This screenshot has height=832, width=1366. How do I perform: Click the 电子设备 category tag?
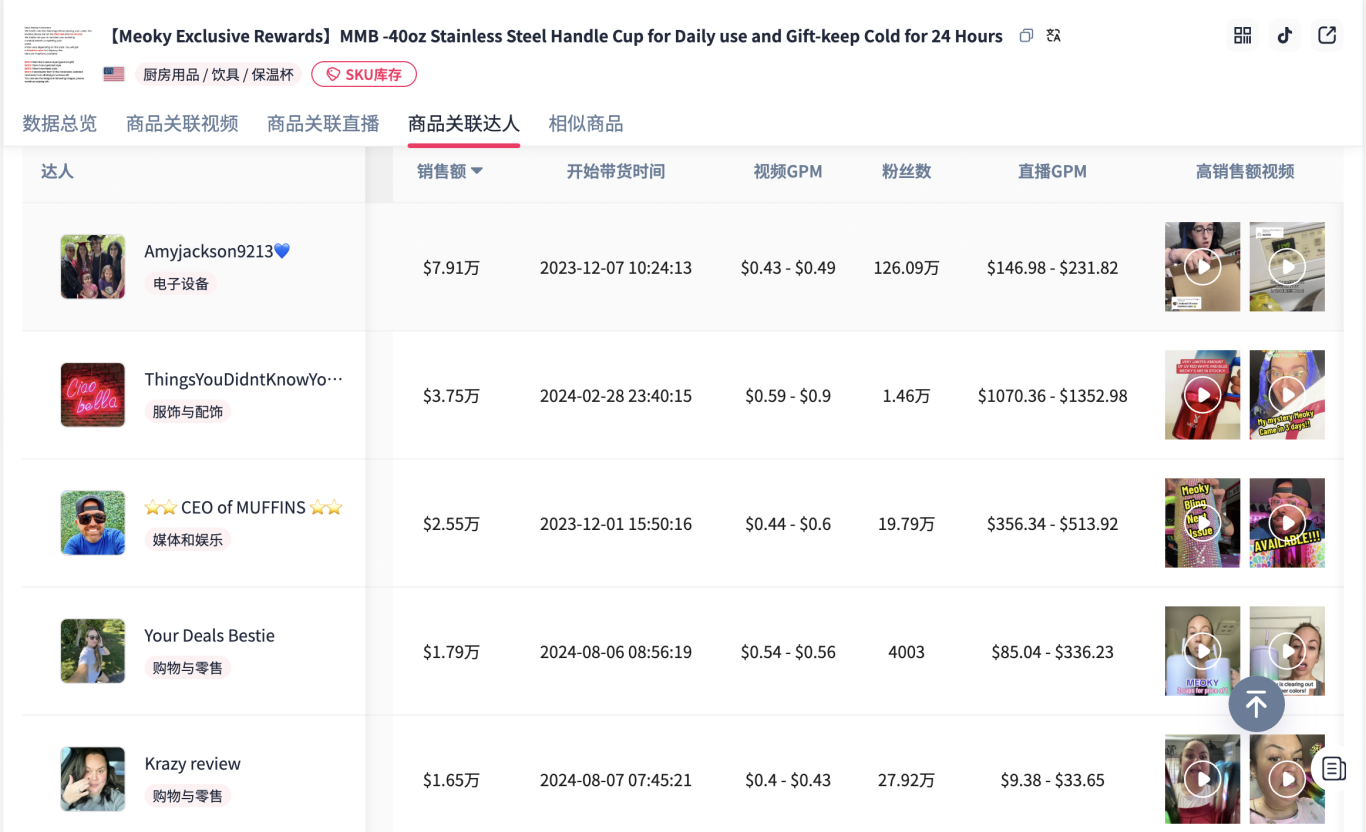181,284
